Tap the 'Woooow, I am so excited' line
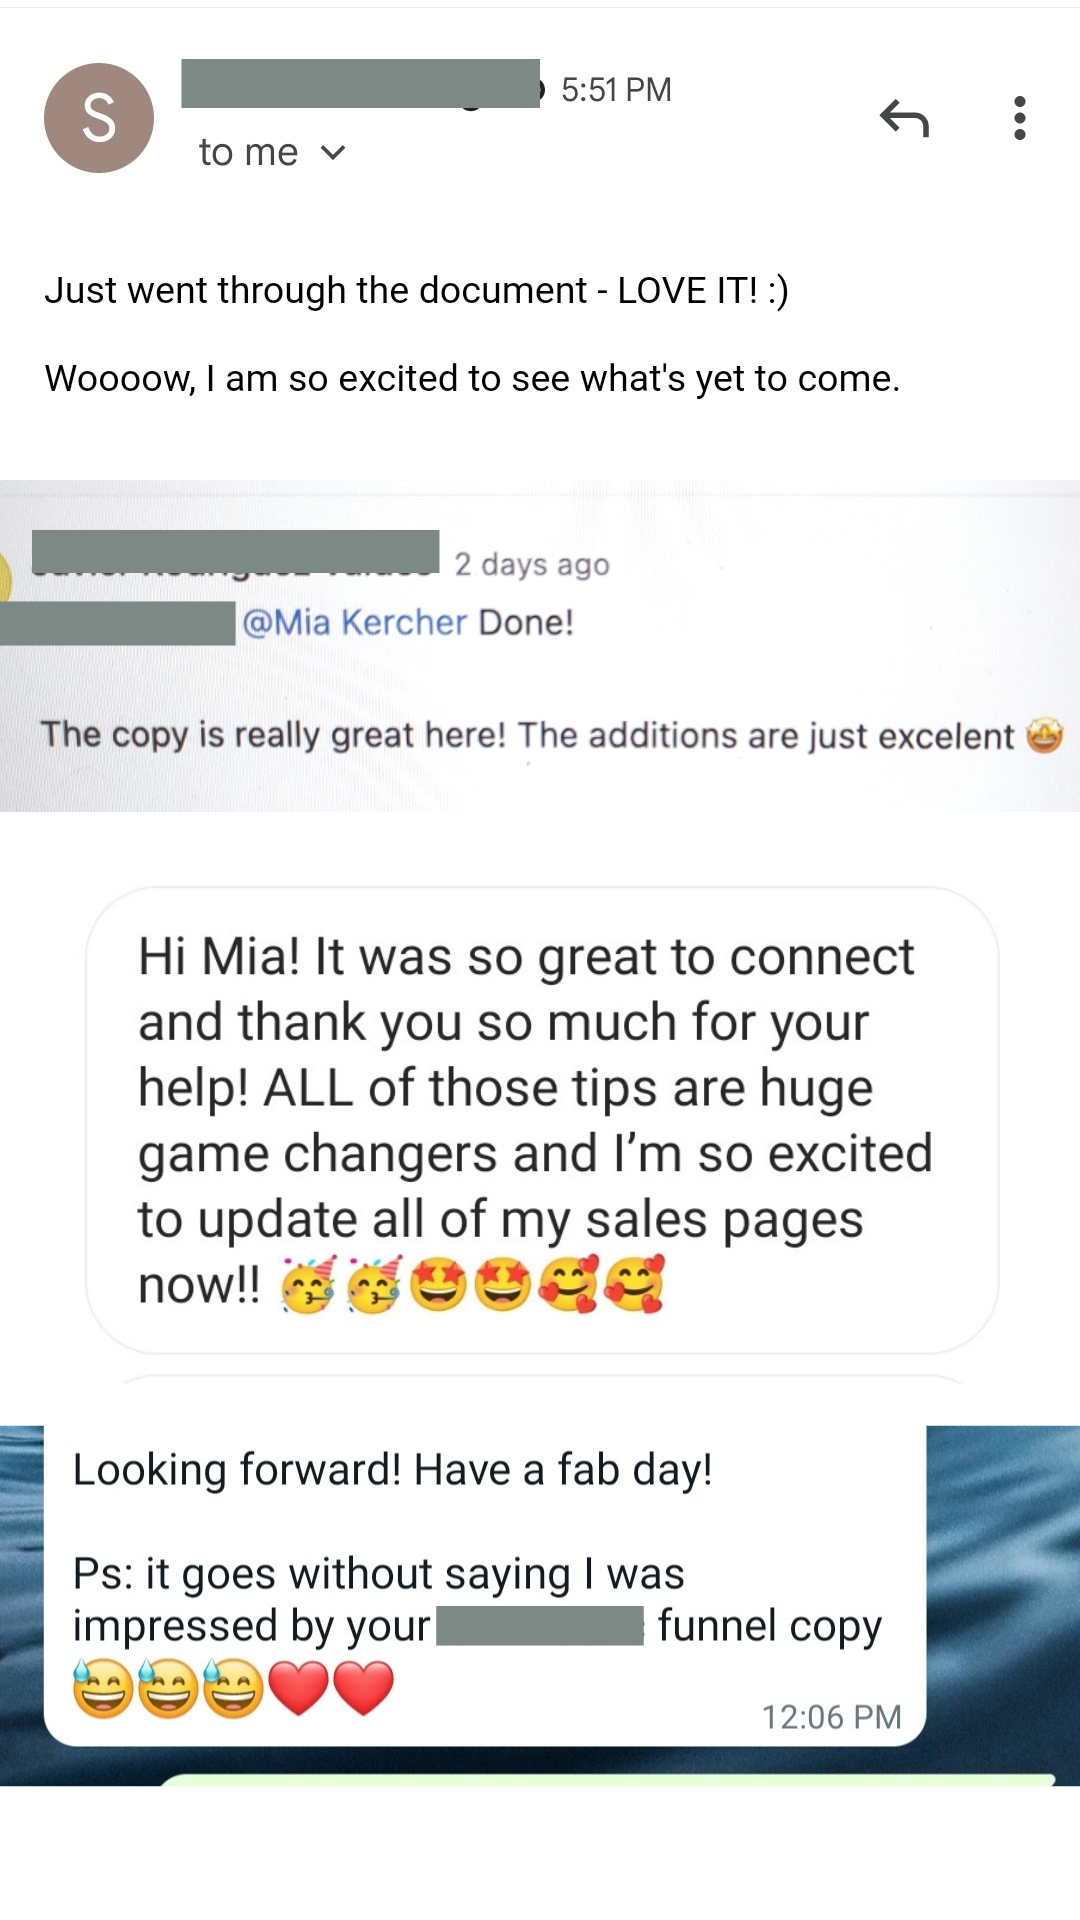This screenshot has height=1920, width=1080. [472, 379]
